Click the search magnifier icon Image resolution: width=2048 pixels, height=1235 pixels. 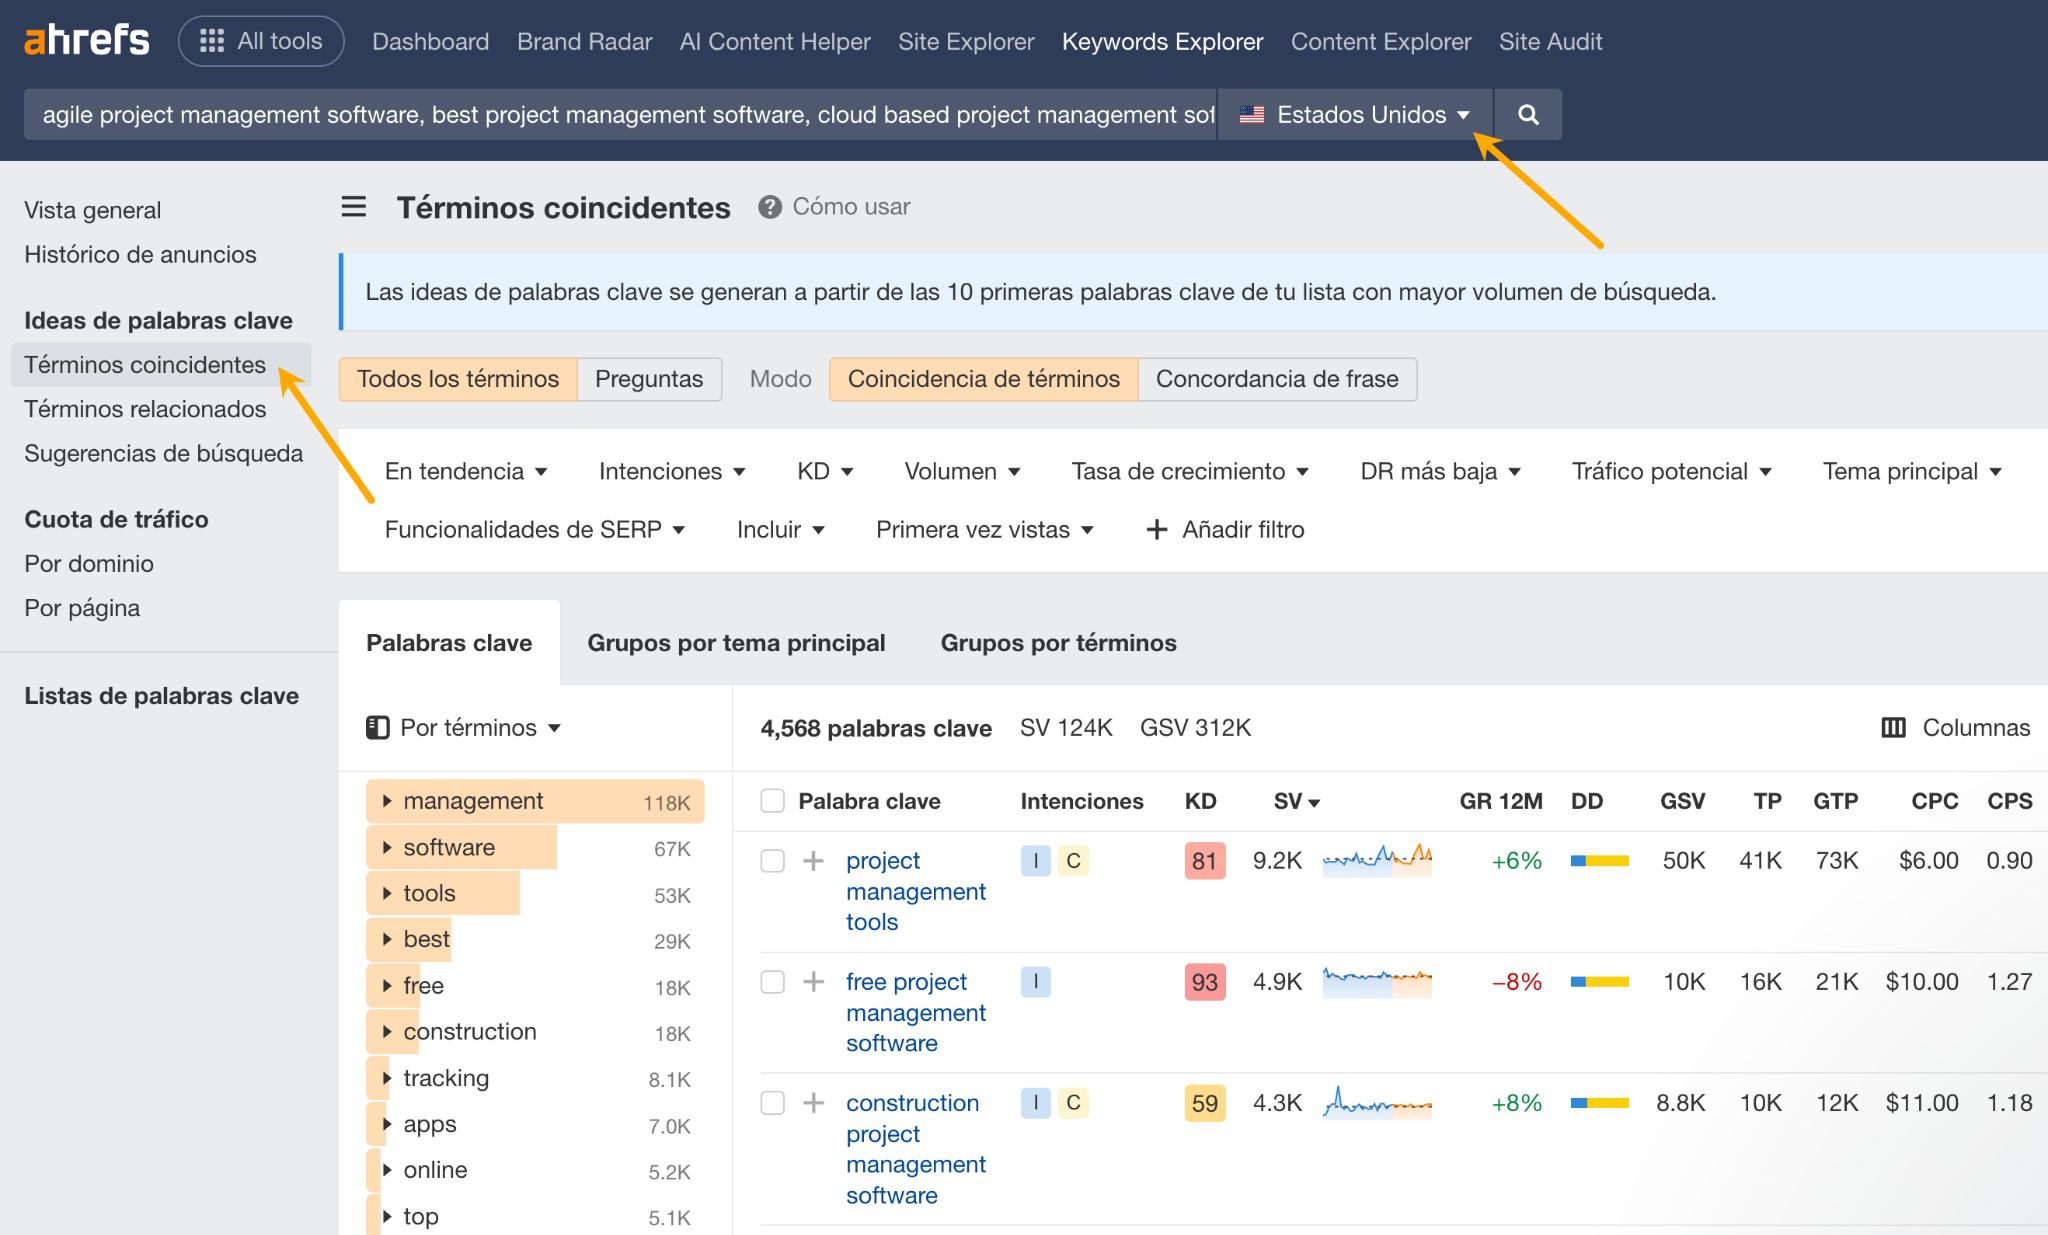coord(1527,113)
